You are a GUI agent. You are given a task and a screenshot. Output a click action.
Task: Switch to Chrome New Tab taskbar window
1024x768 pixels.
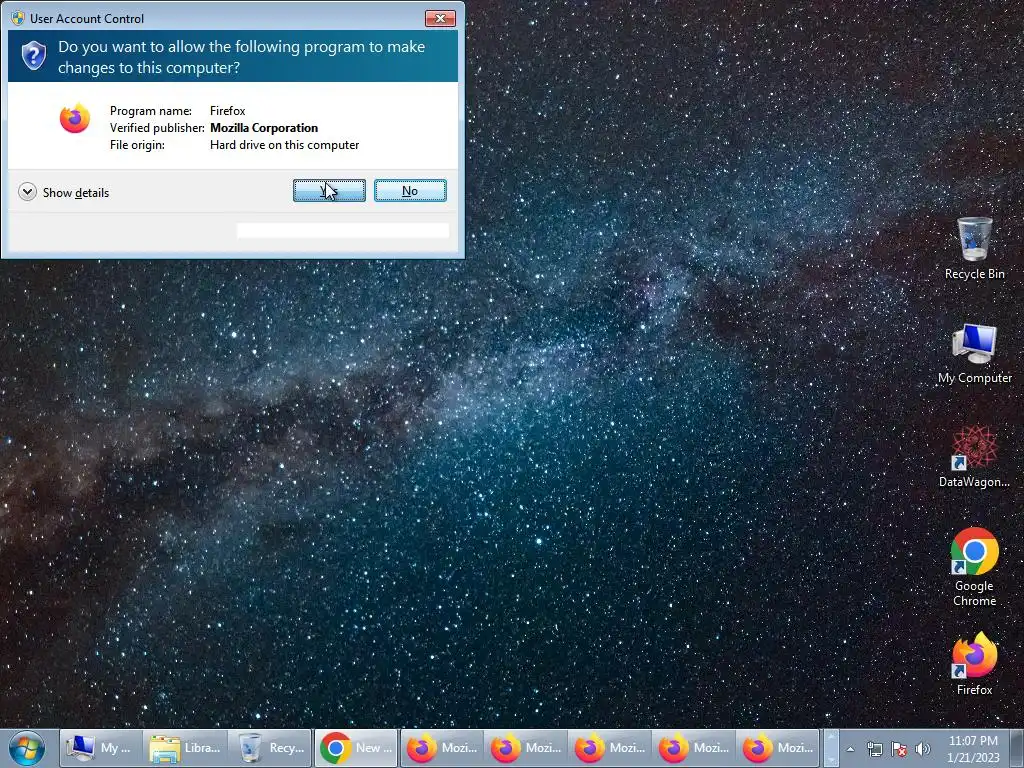point(356,748)
